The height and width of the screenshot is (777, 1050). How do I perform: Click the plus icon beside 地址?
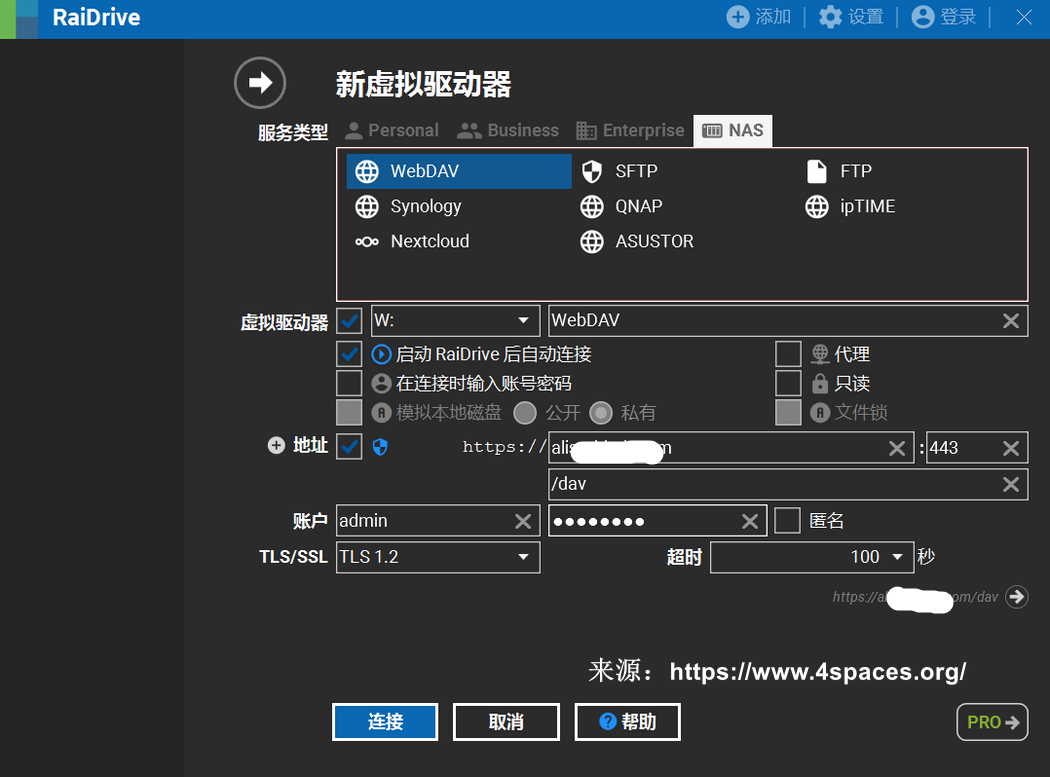(276, 446)
